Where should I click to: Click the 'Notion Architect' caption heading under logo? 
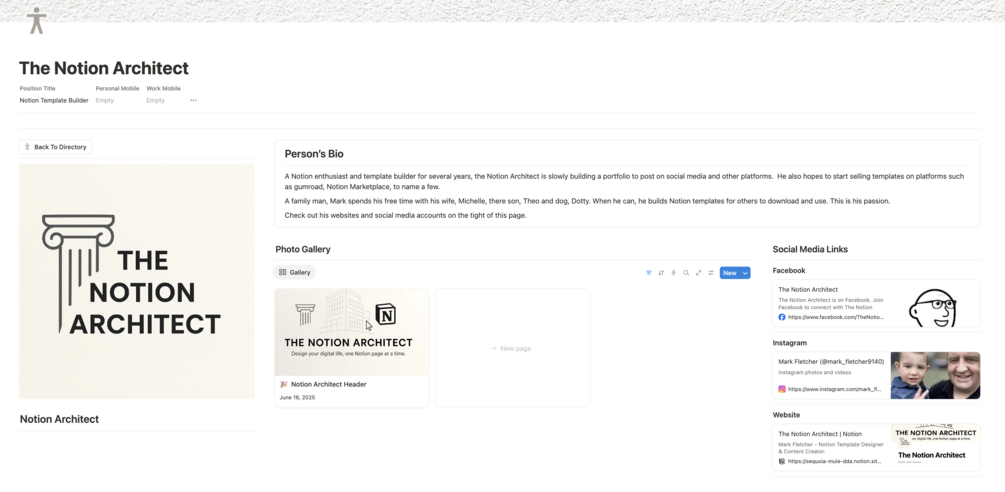[x=59, y=419]
